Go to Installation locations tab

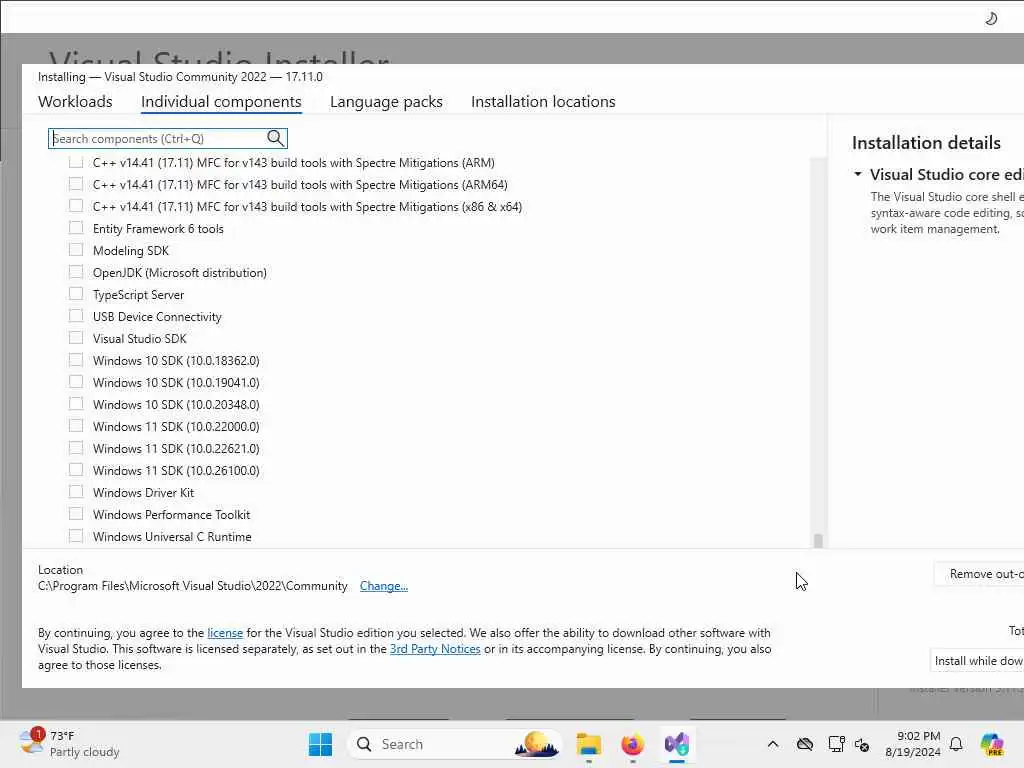543,101
